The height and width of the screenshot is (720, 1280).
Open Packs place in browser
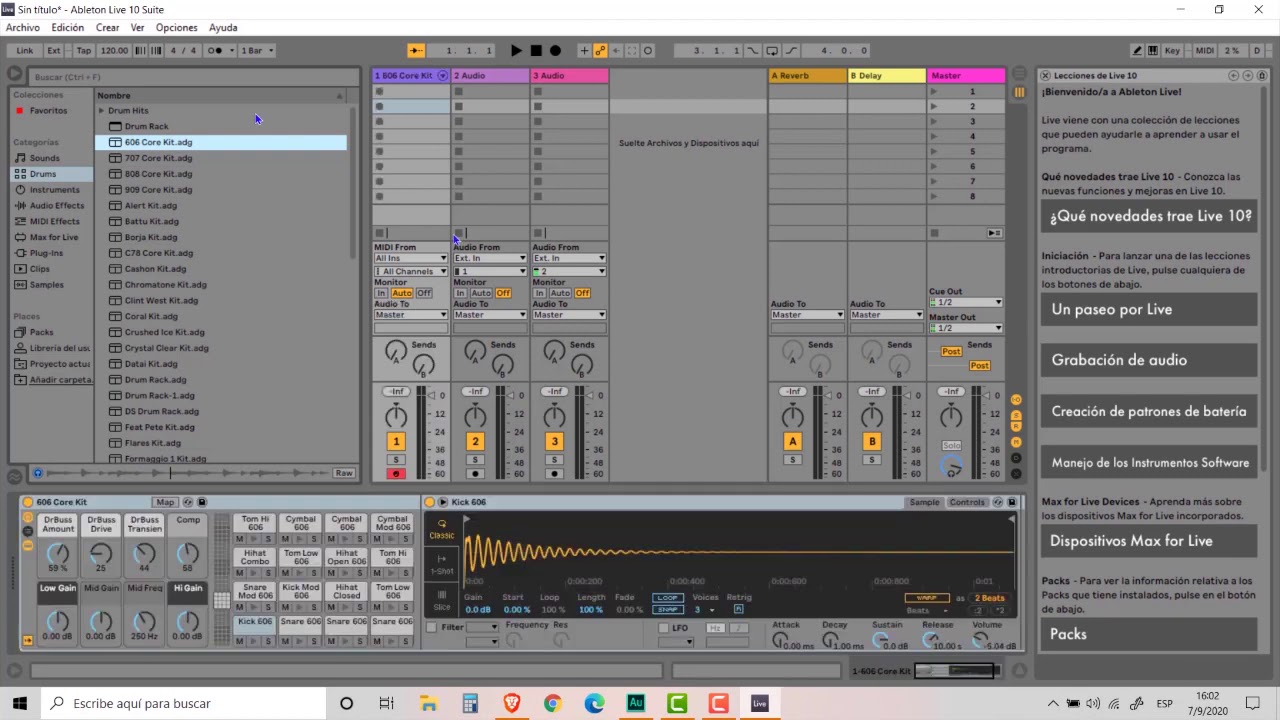click(41, 332)
